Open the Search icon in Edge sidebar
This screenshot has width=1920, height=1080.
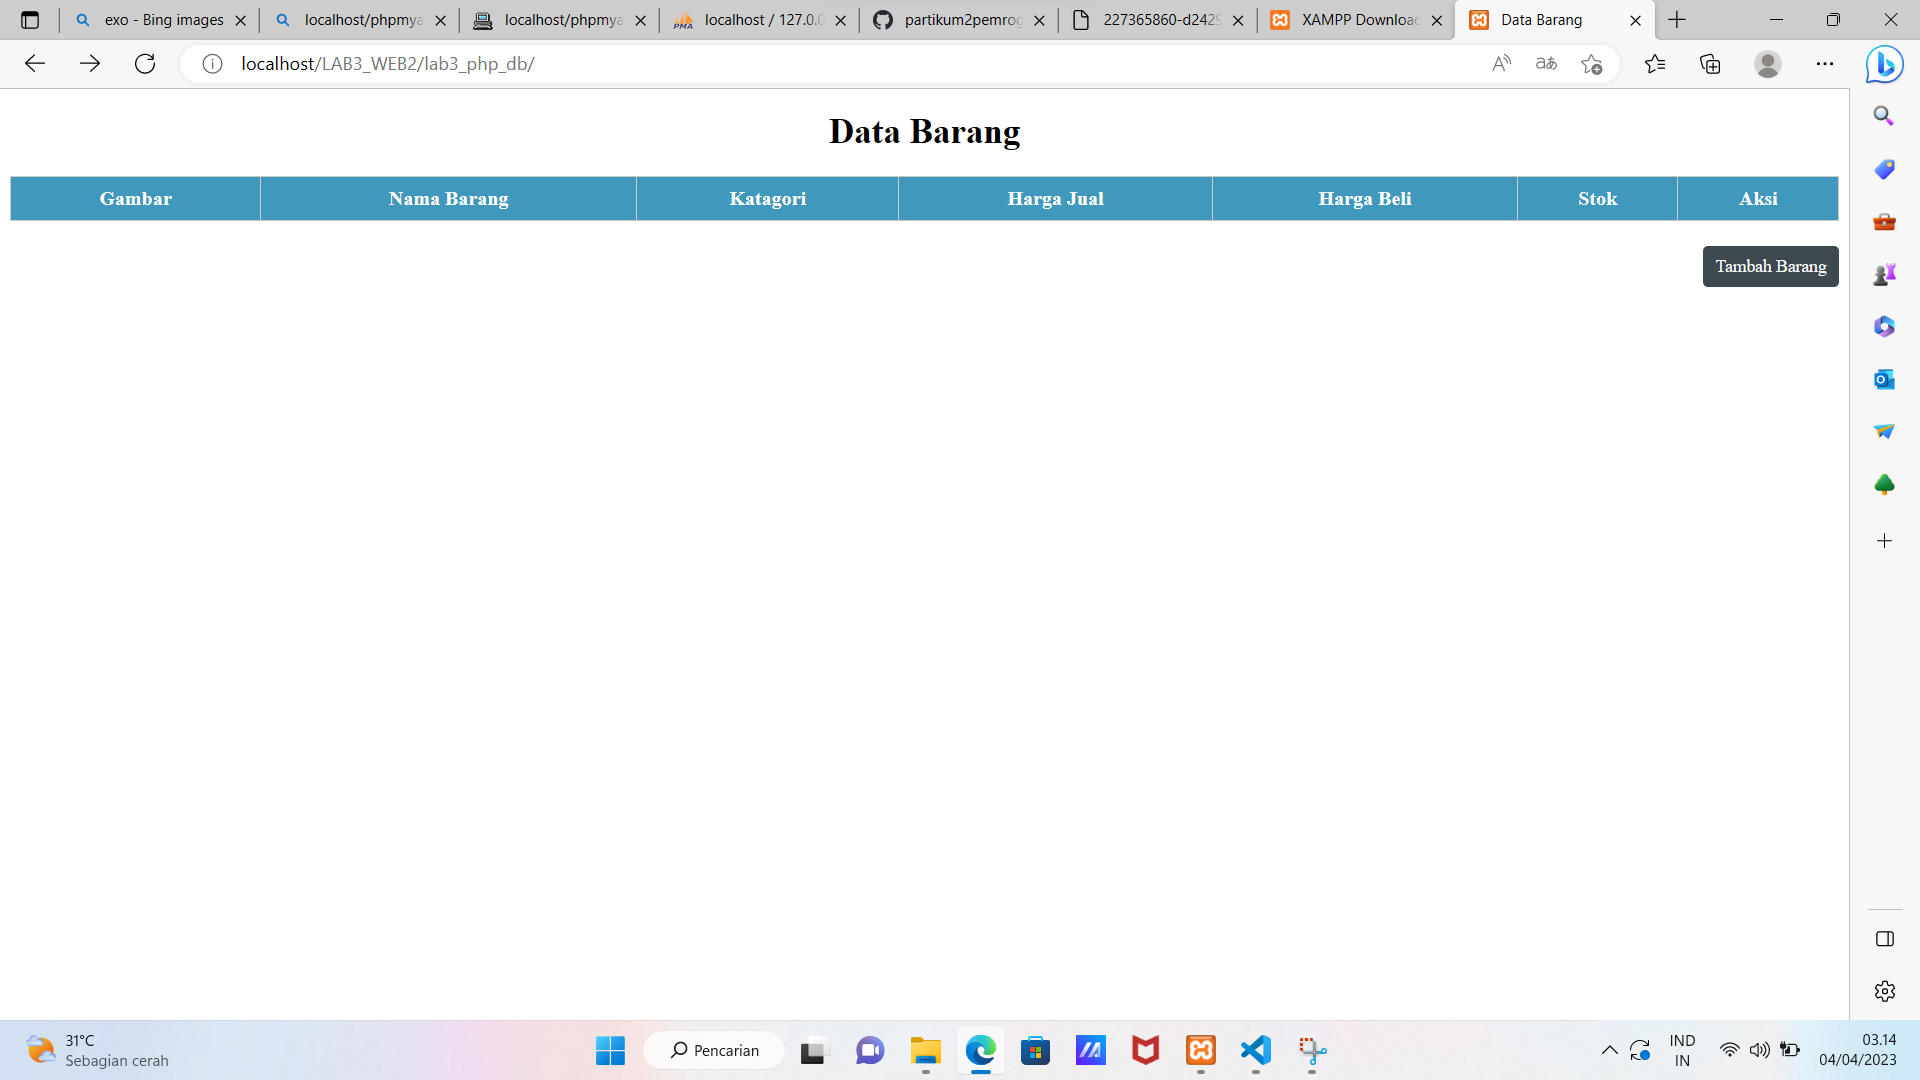click(1884, 115)
